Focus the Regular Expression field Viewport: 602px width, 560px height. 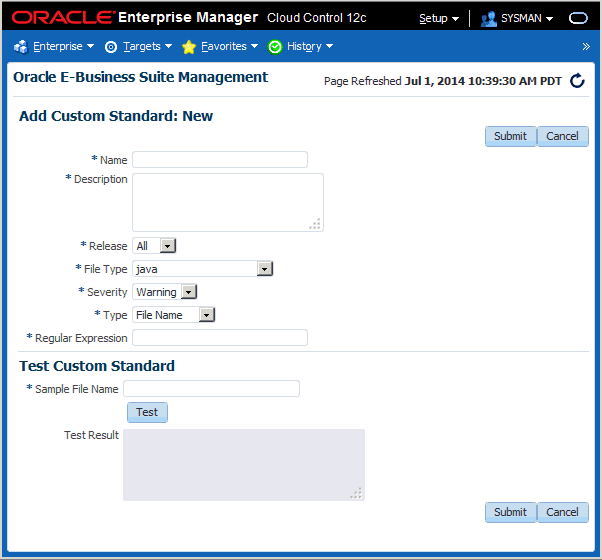220,337
